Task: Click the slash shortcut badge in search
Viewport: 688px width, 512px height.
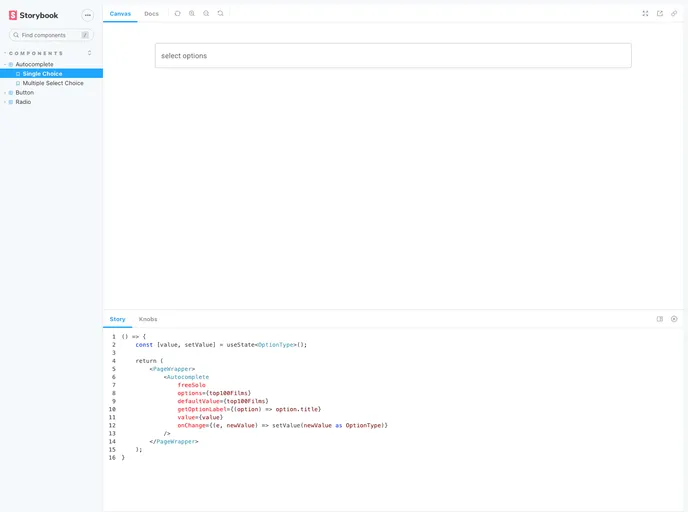Action: point(85,35)
